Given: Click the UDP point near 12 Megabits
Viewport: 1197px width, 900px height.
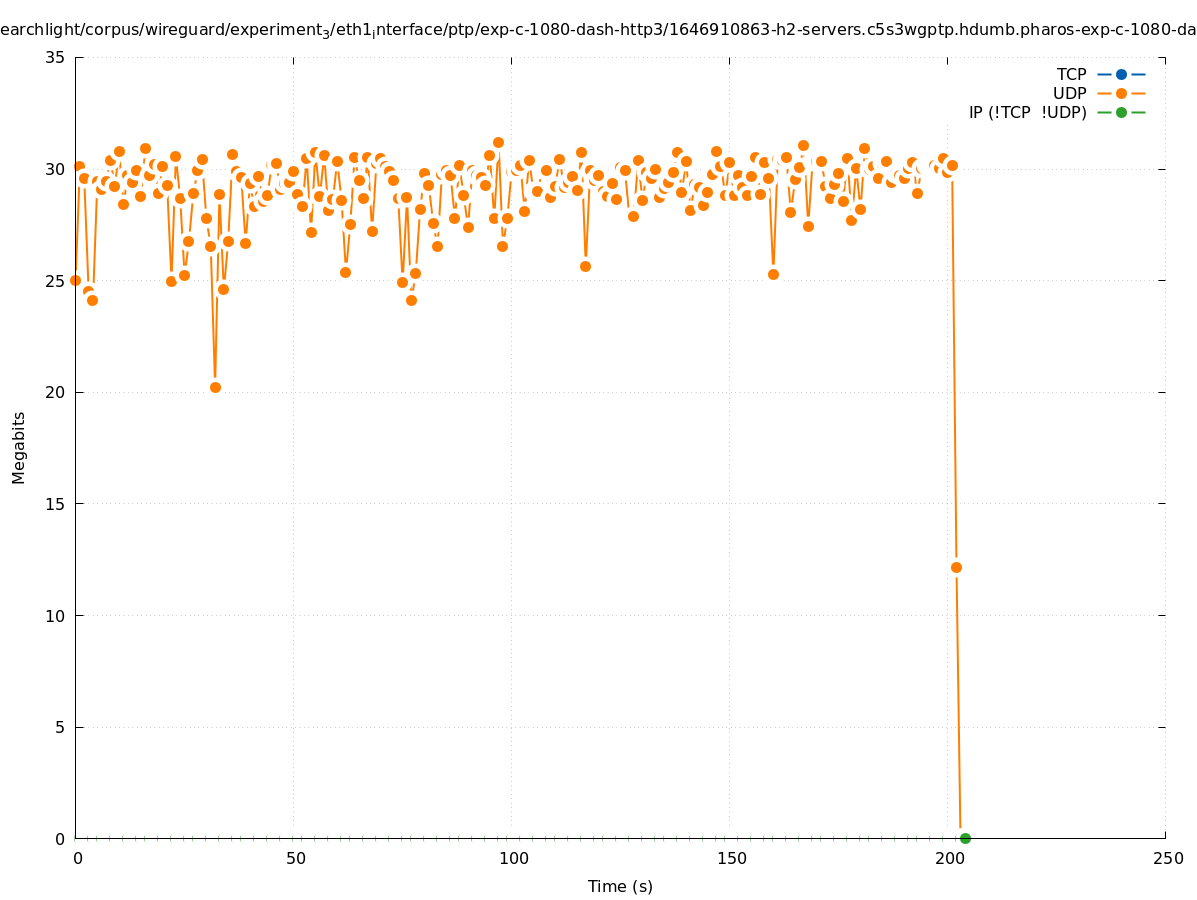Looking at the screenshot, I should tap(956, 567).
